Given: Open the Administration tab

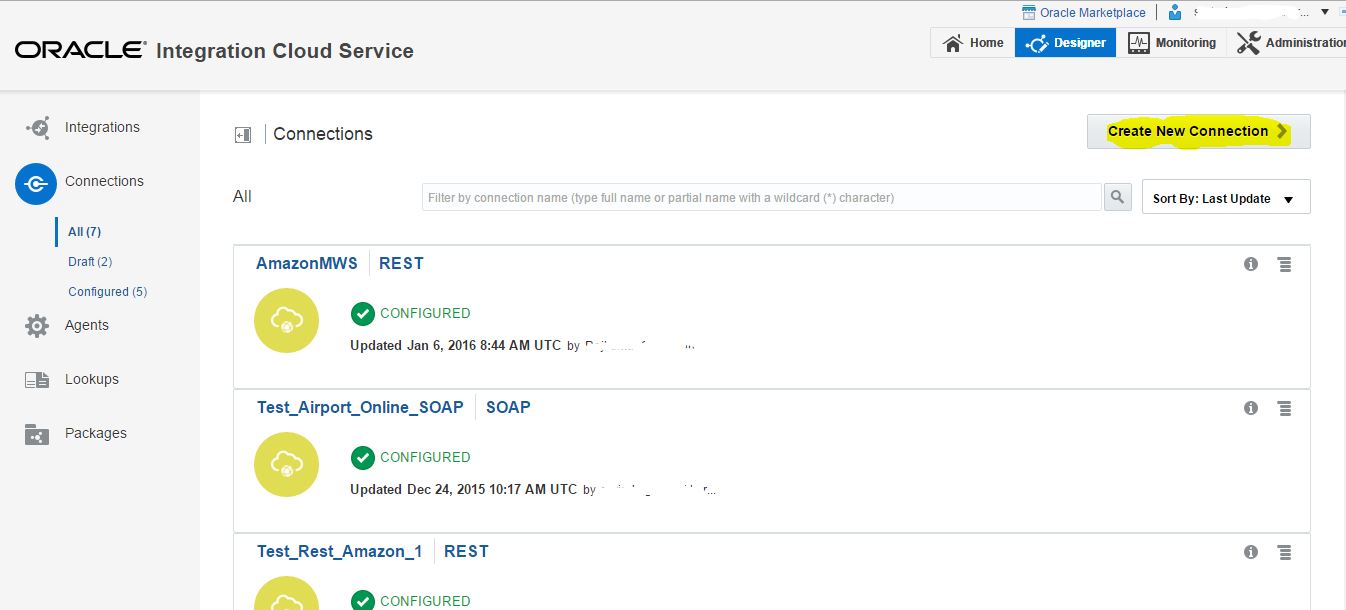Looking at the screenshot, I should coord(1290,43).
